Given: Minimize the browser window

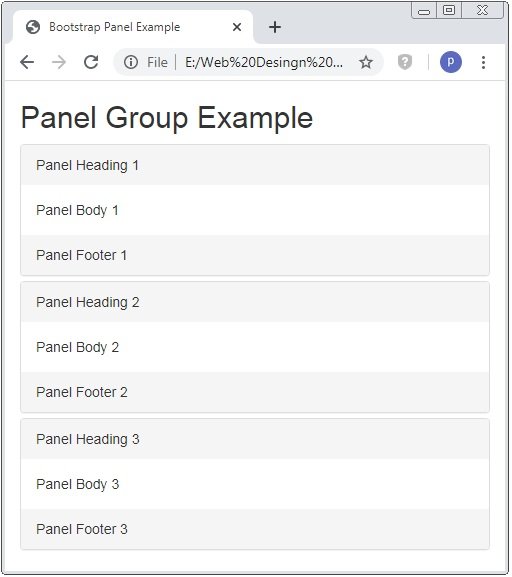Looking at the screenshot, I should [x=424, y=11].
